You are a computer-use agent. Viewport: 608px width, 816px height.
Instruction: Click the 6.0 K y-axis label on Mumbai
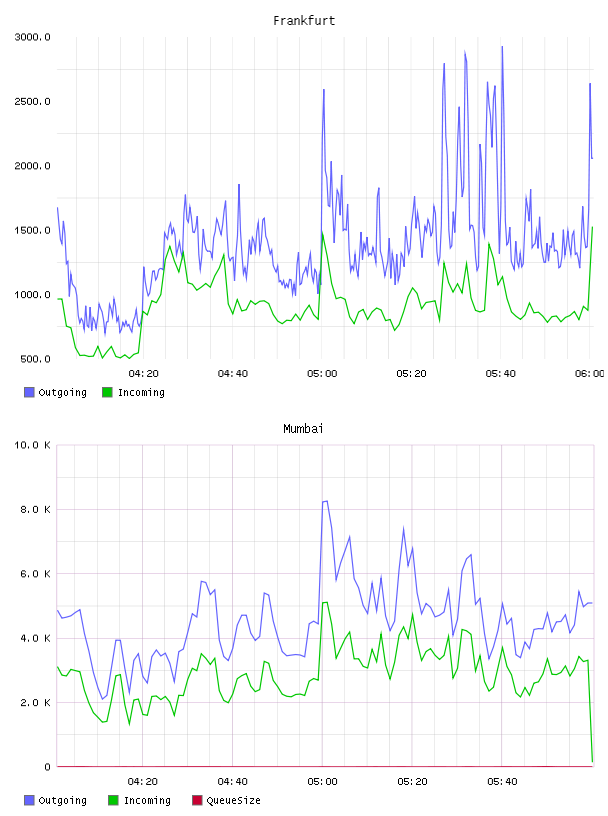(35, 574)
